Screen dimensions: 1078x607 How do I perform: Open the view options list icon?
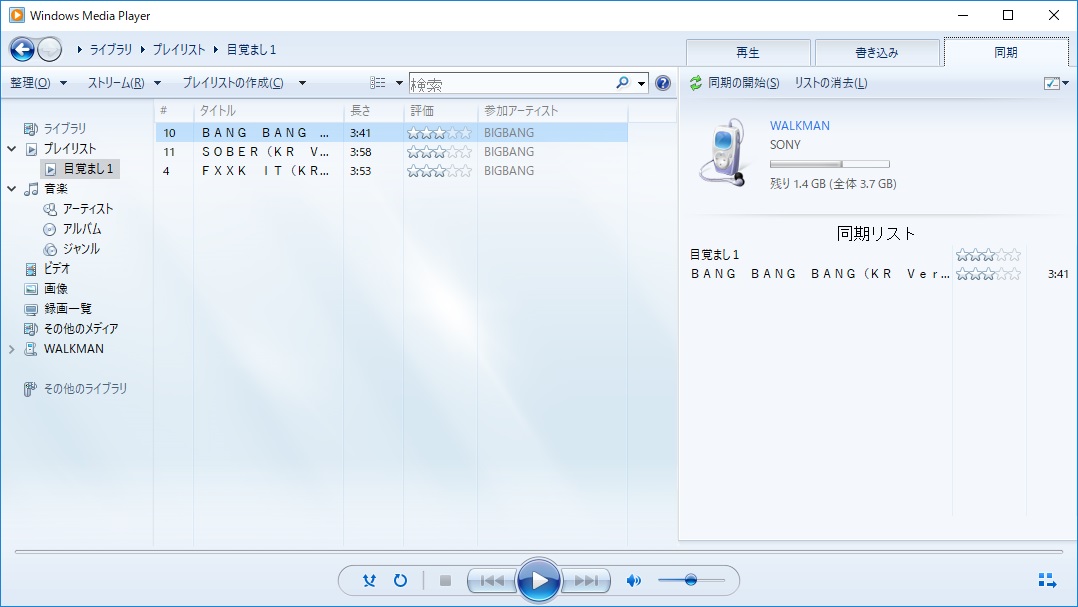coord(377,82)
